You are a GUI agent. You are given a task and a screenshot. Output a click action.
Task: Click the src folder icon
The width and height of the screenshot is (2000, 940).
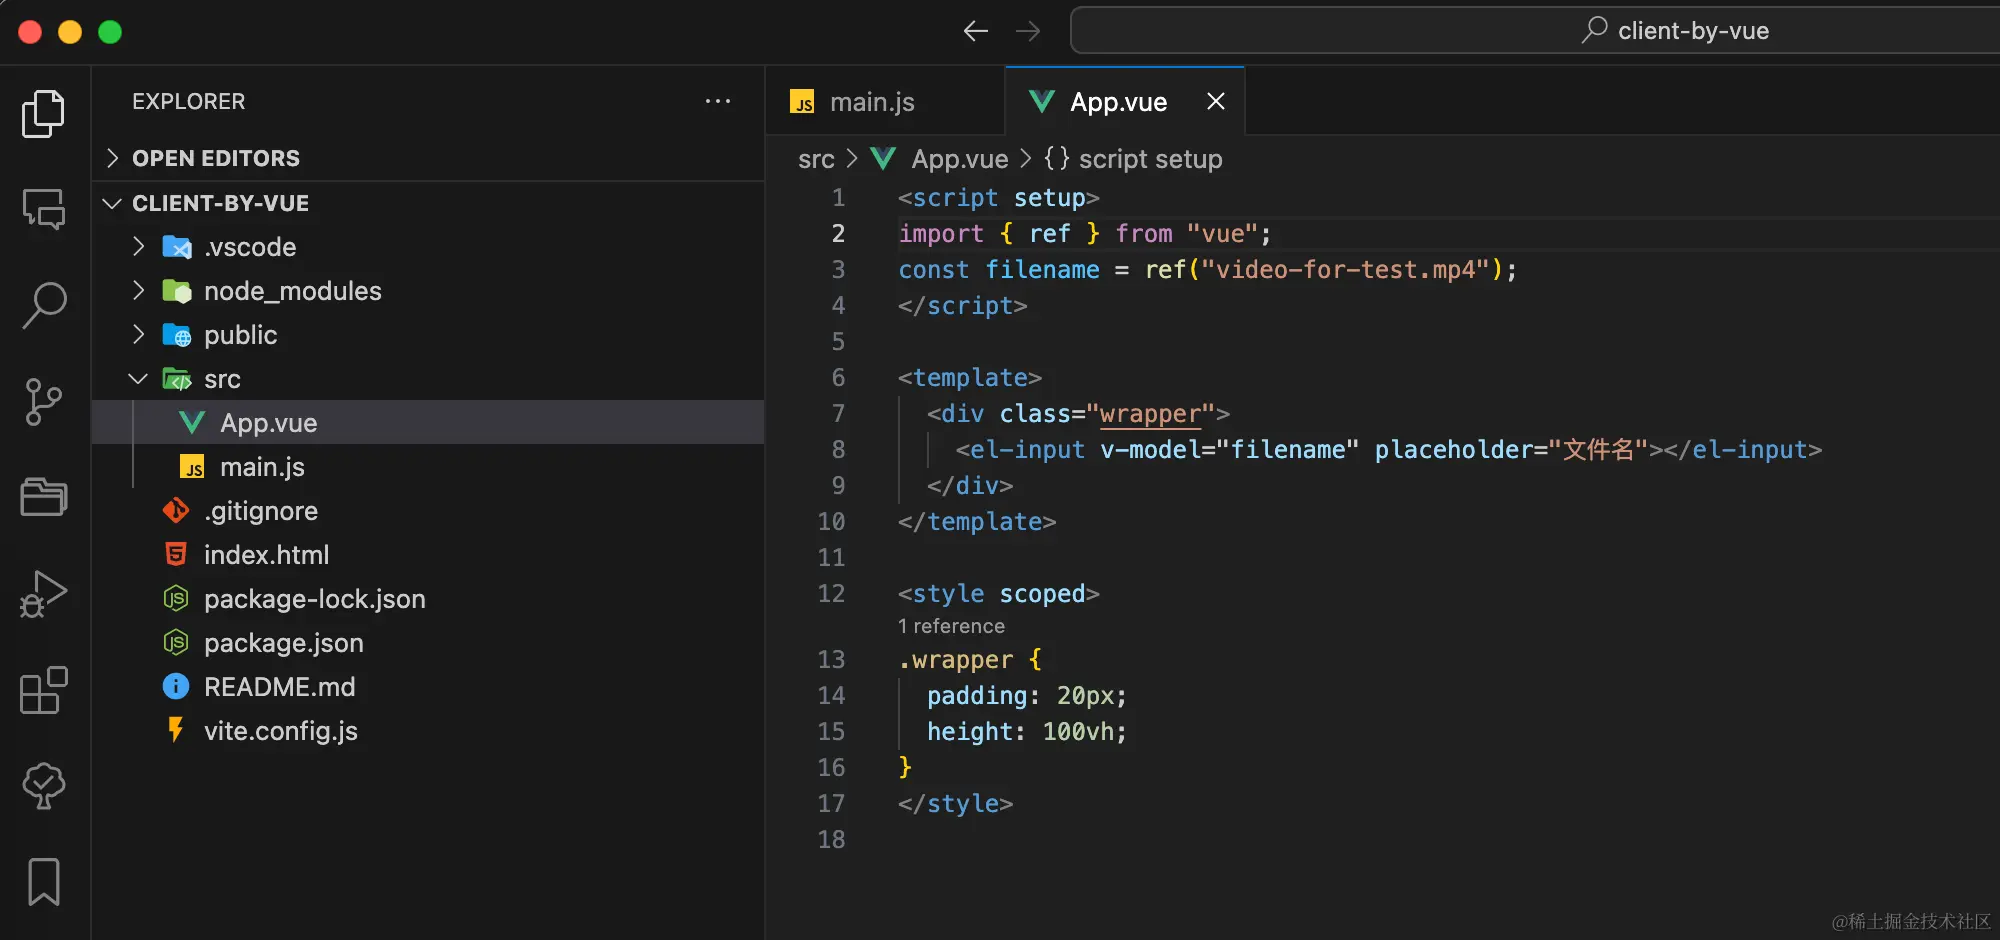177,379
